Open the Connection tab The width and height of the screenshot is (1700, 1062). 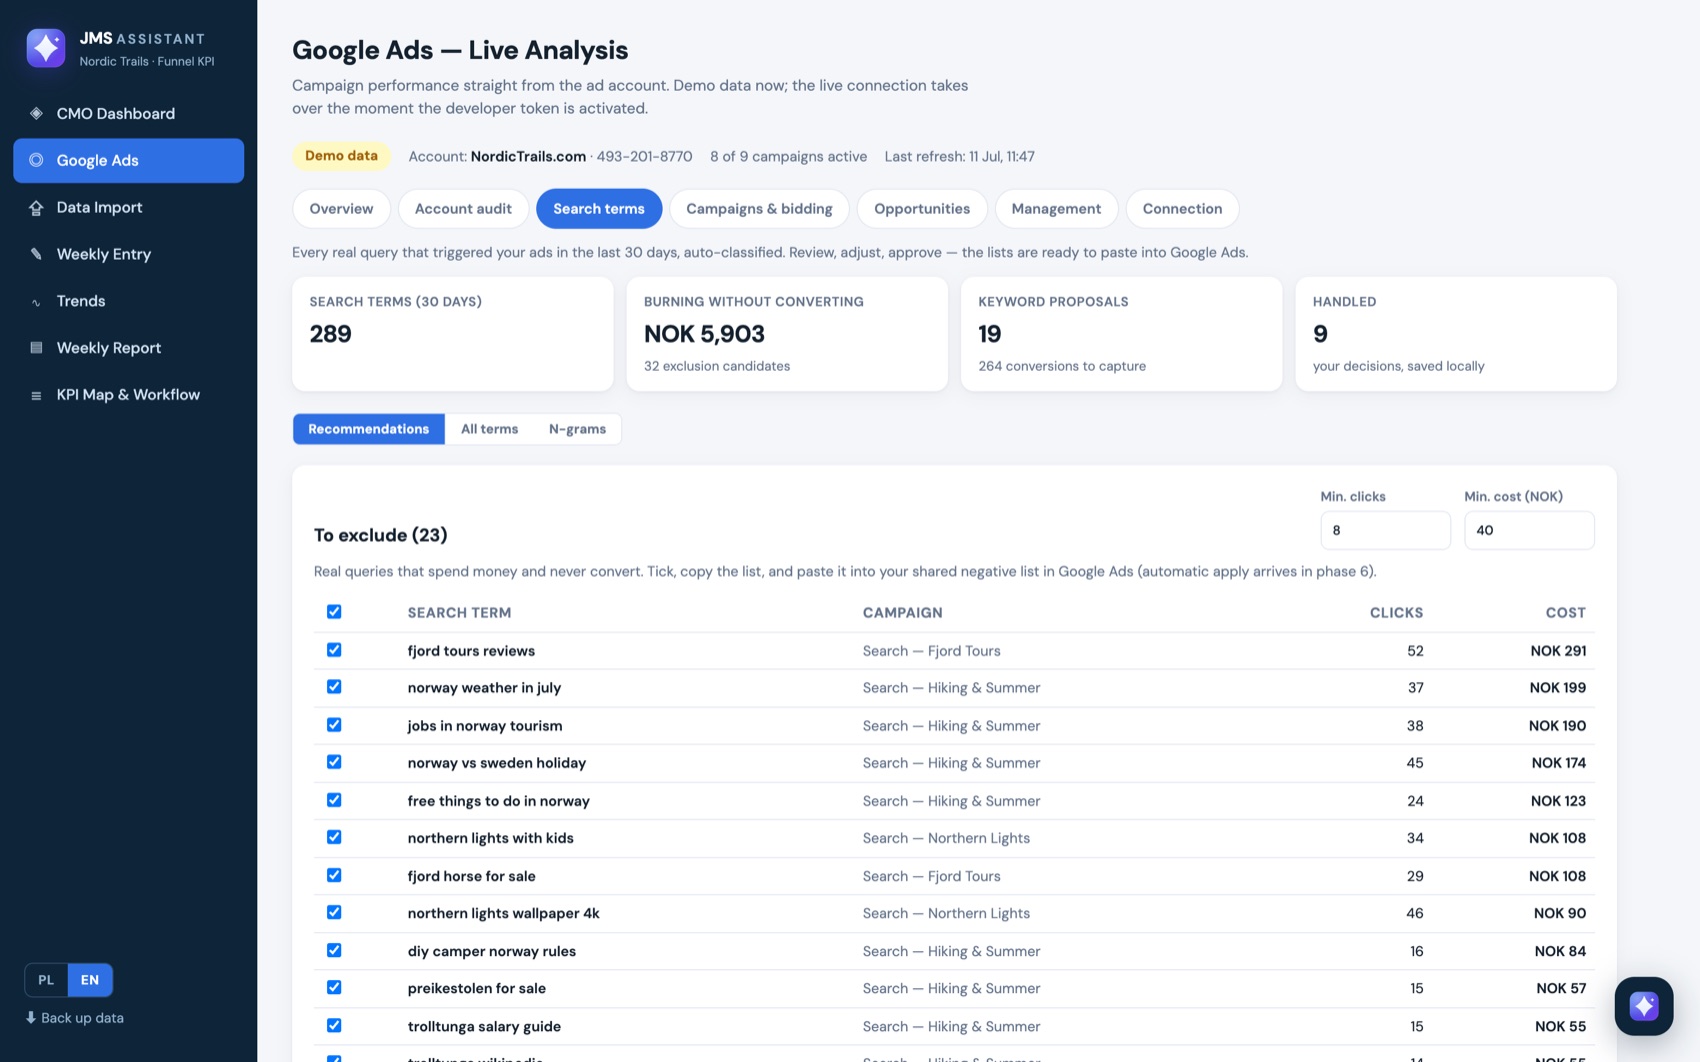point(1182,208)
